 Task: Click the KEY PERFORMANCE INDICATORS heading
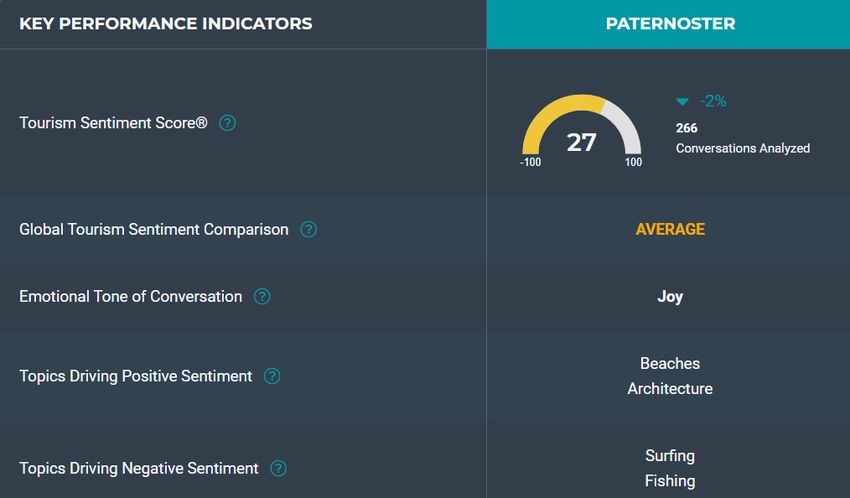[x=165, y=24]
